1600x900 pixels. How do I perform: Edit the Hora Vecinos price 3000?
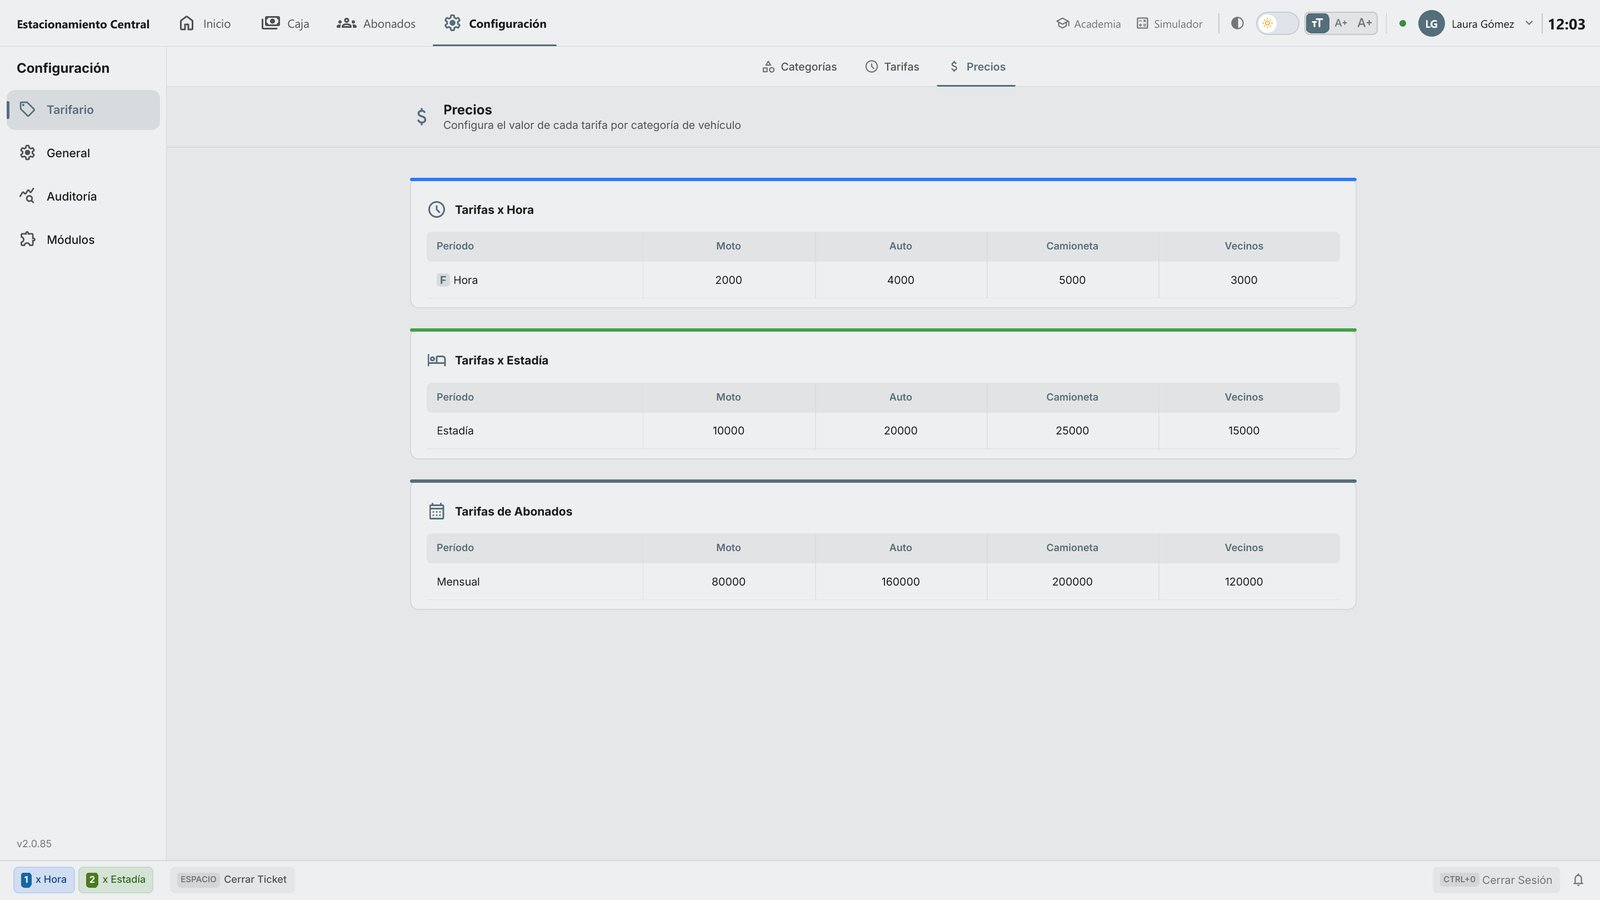[1244, 280]
